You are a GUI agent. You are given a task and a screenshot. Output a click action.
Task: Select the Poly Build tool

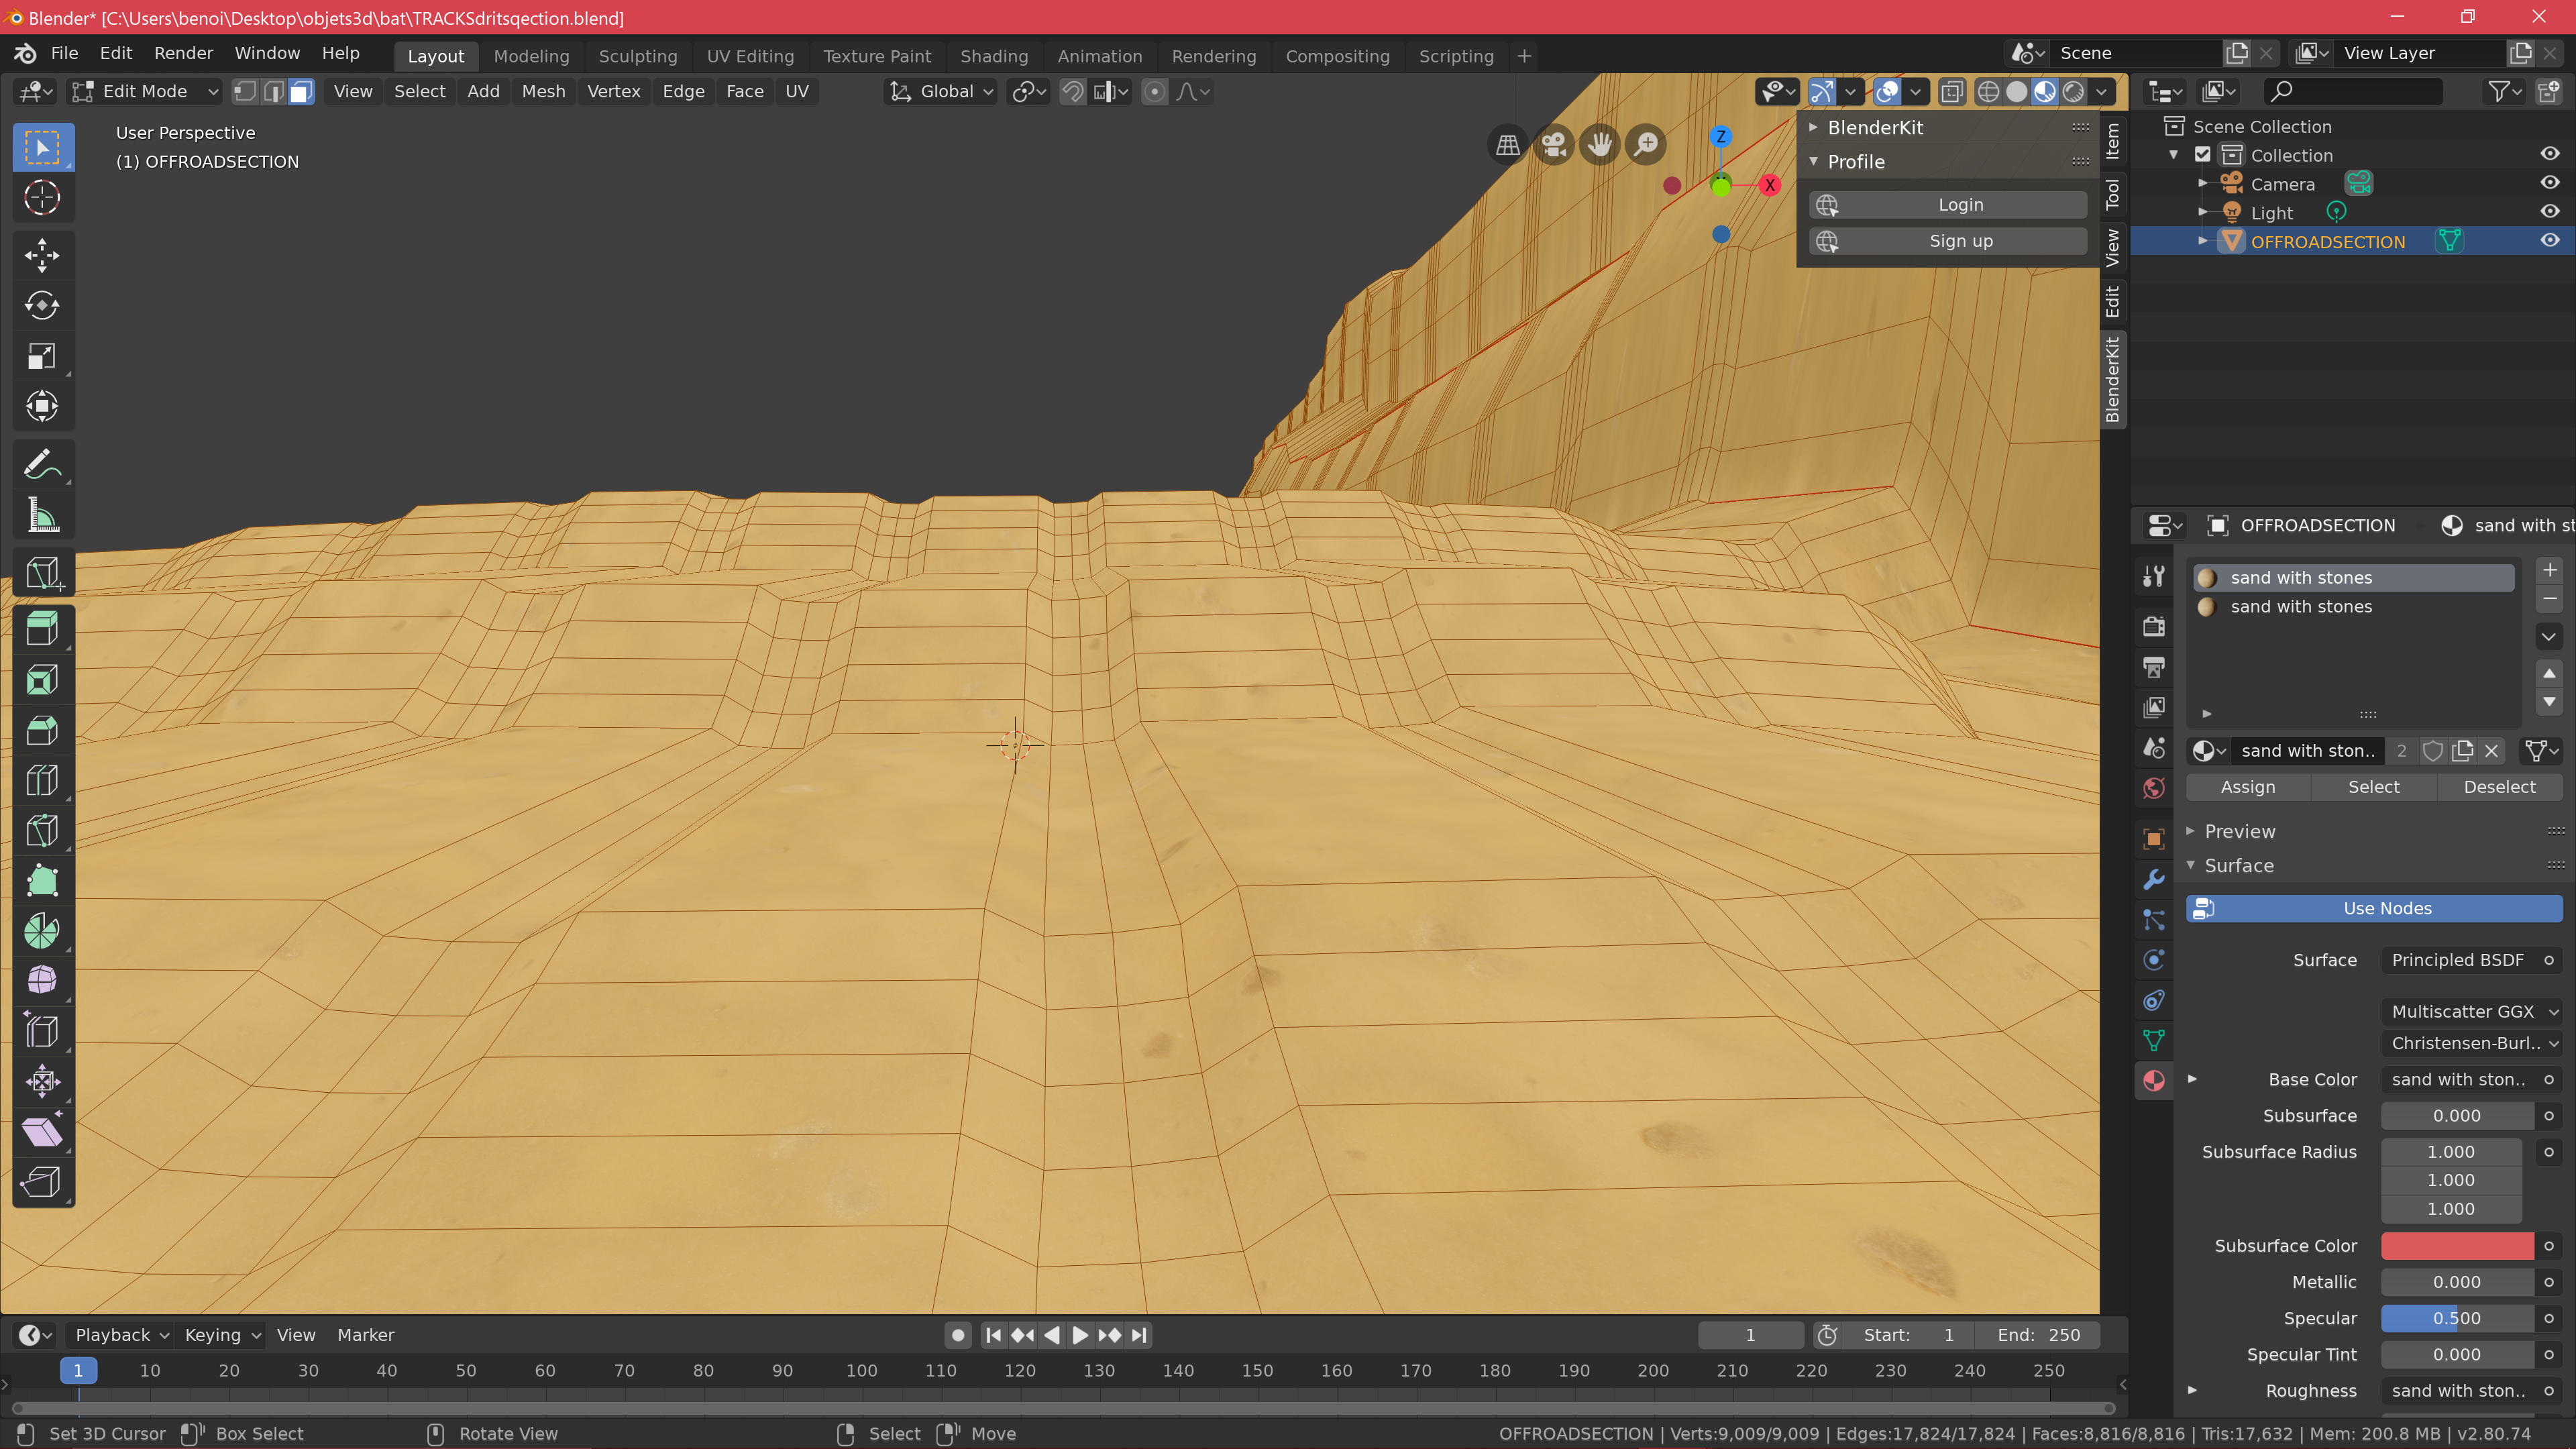point(42,880)
